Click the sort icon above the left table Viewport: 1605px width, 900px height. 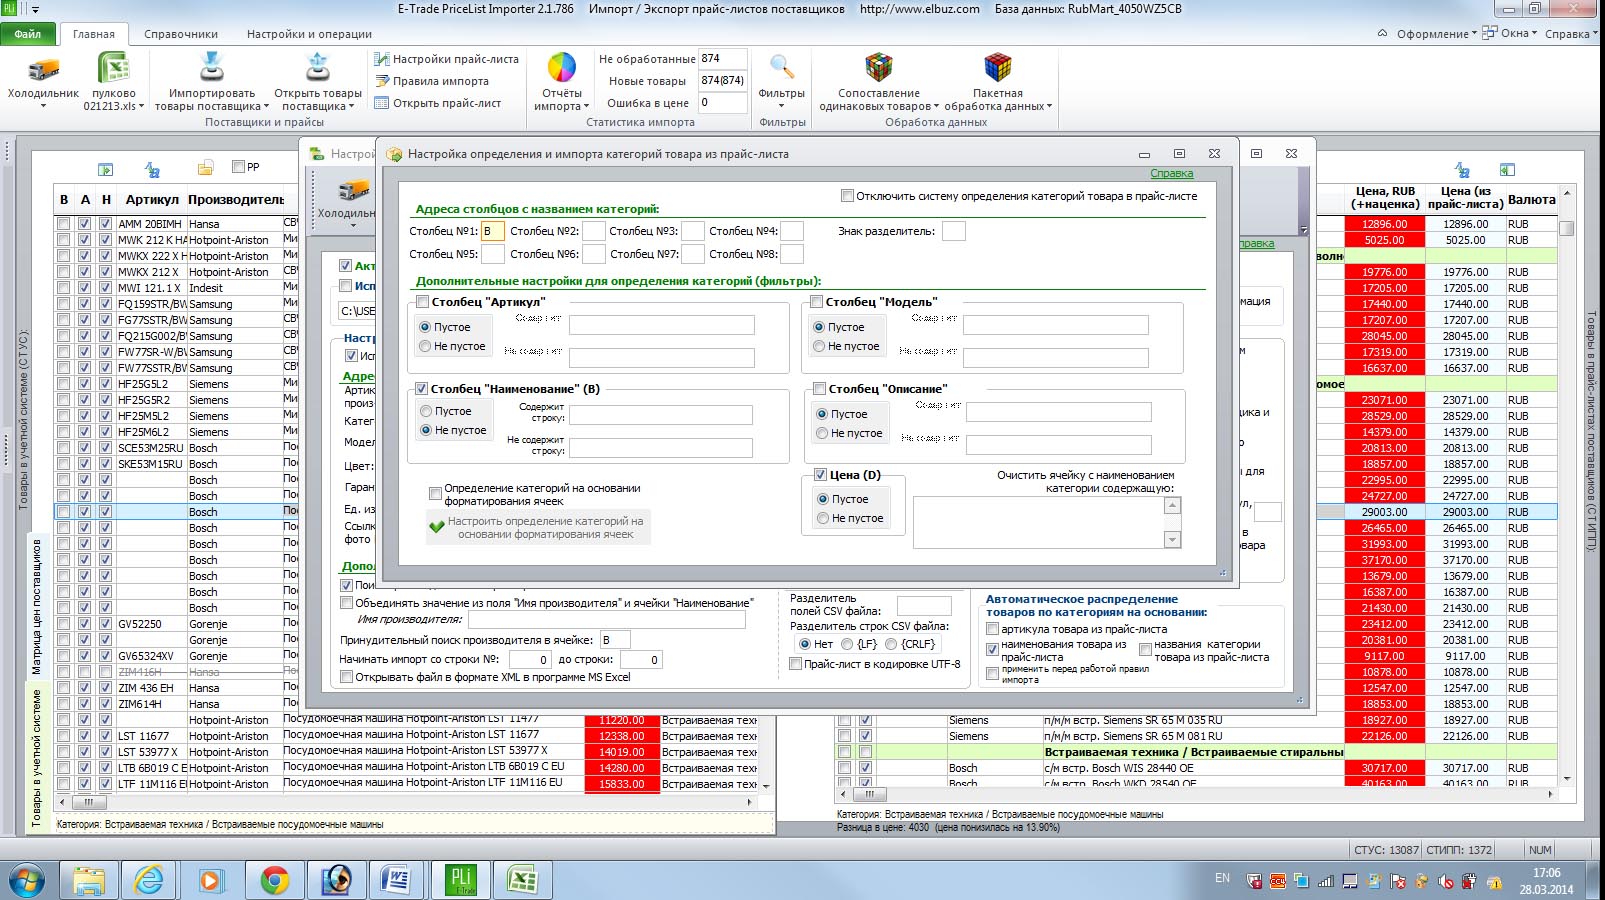(152, 169)
